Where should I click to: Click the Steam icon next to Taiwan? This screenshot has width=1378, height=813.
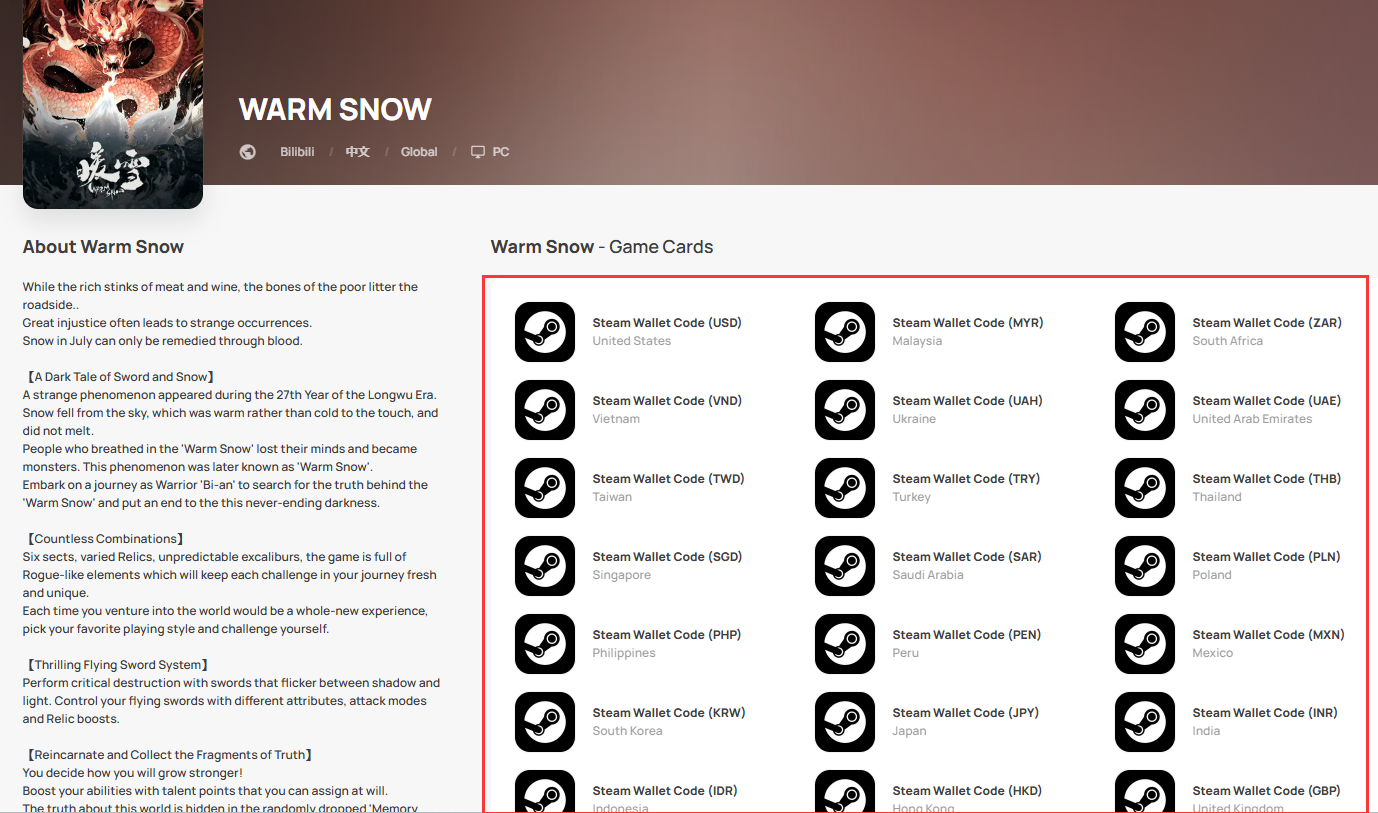(x=545, y=488)
